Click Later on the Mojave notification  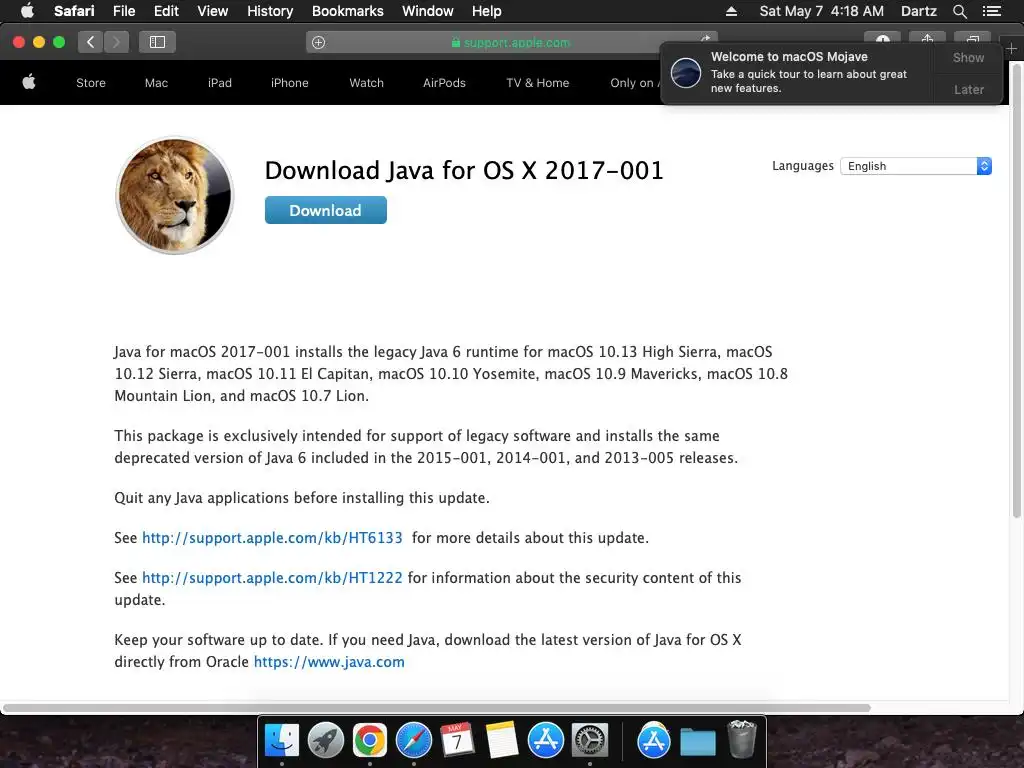click(x=968, y=89)
